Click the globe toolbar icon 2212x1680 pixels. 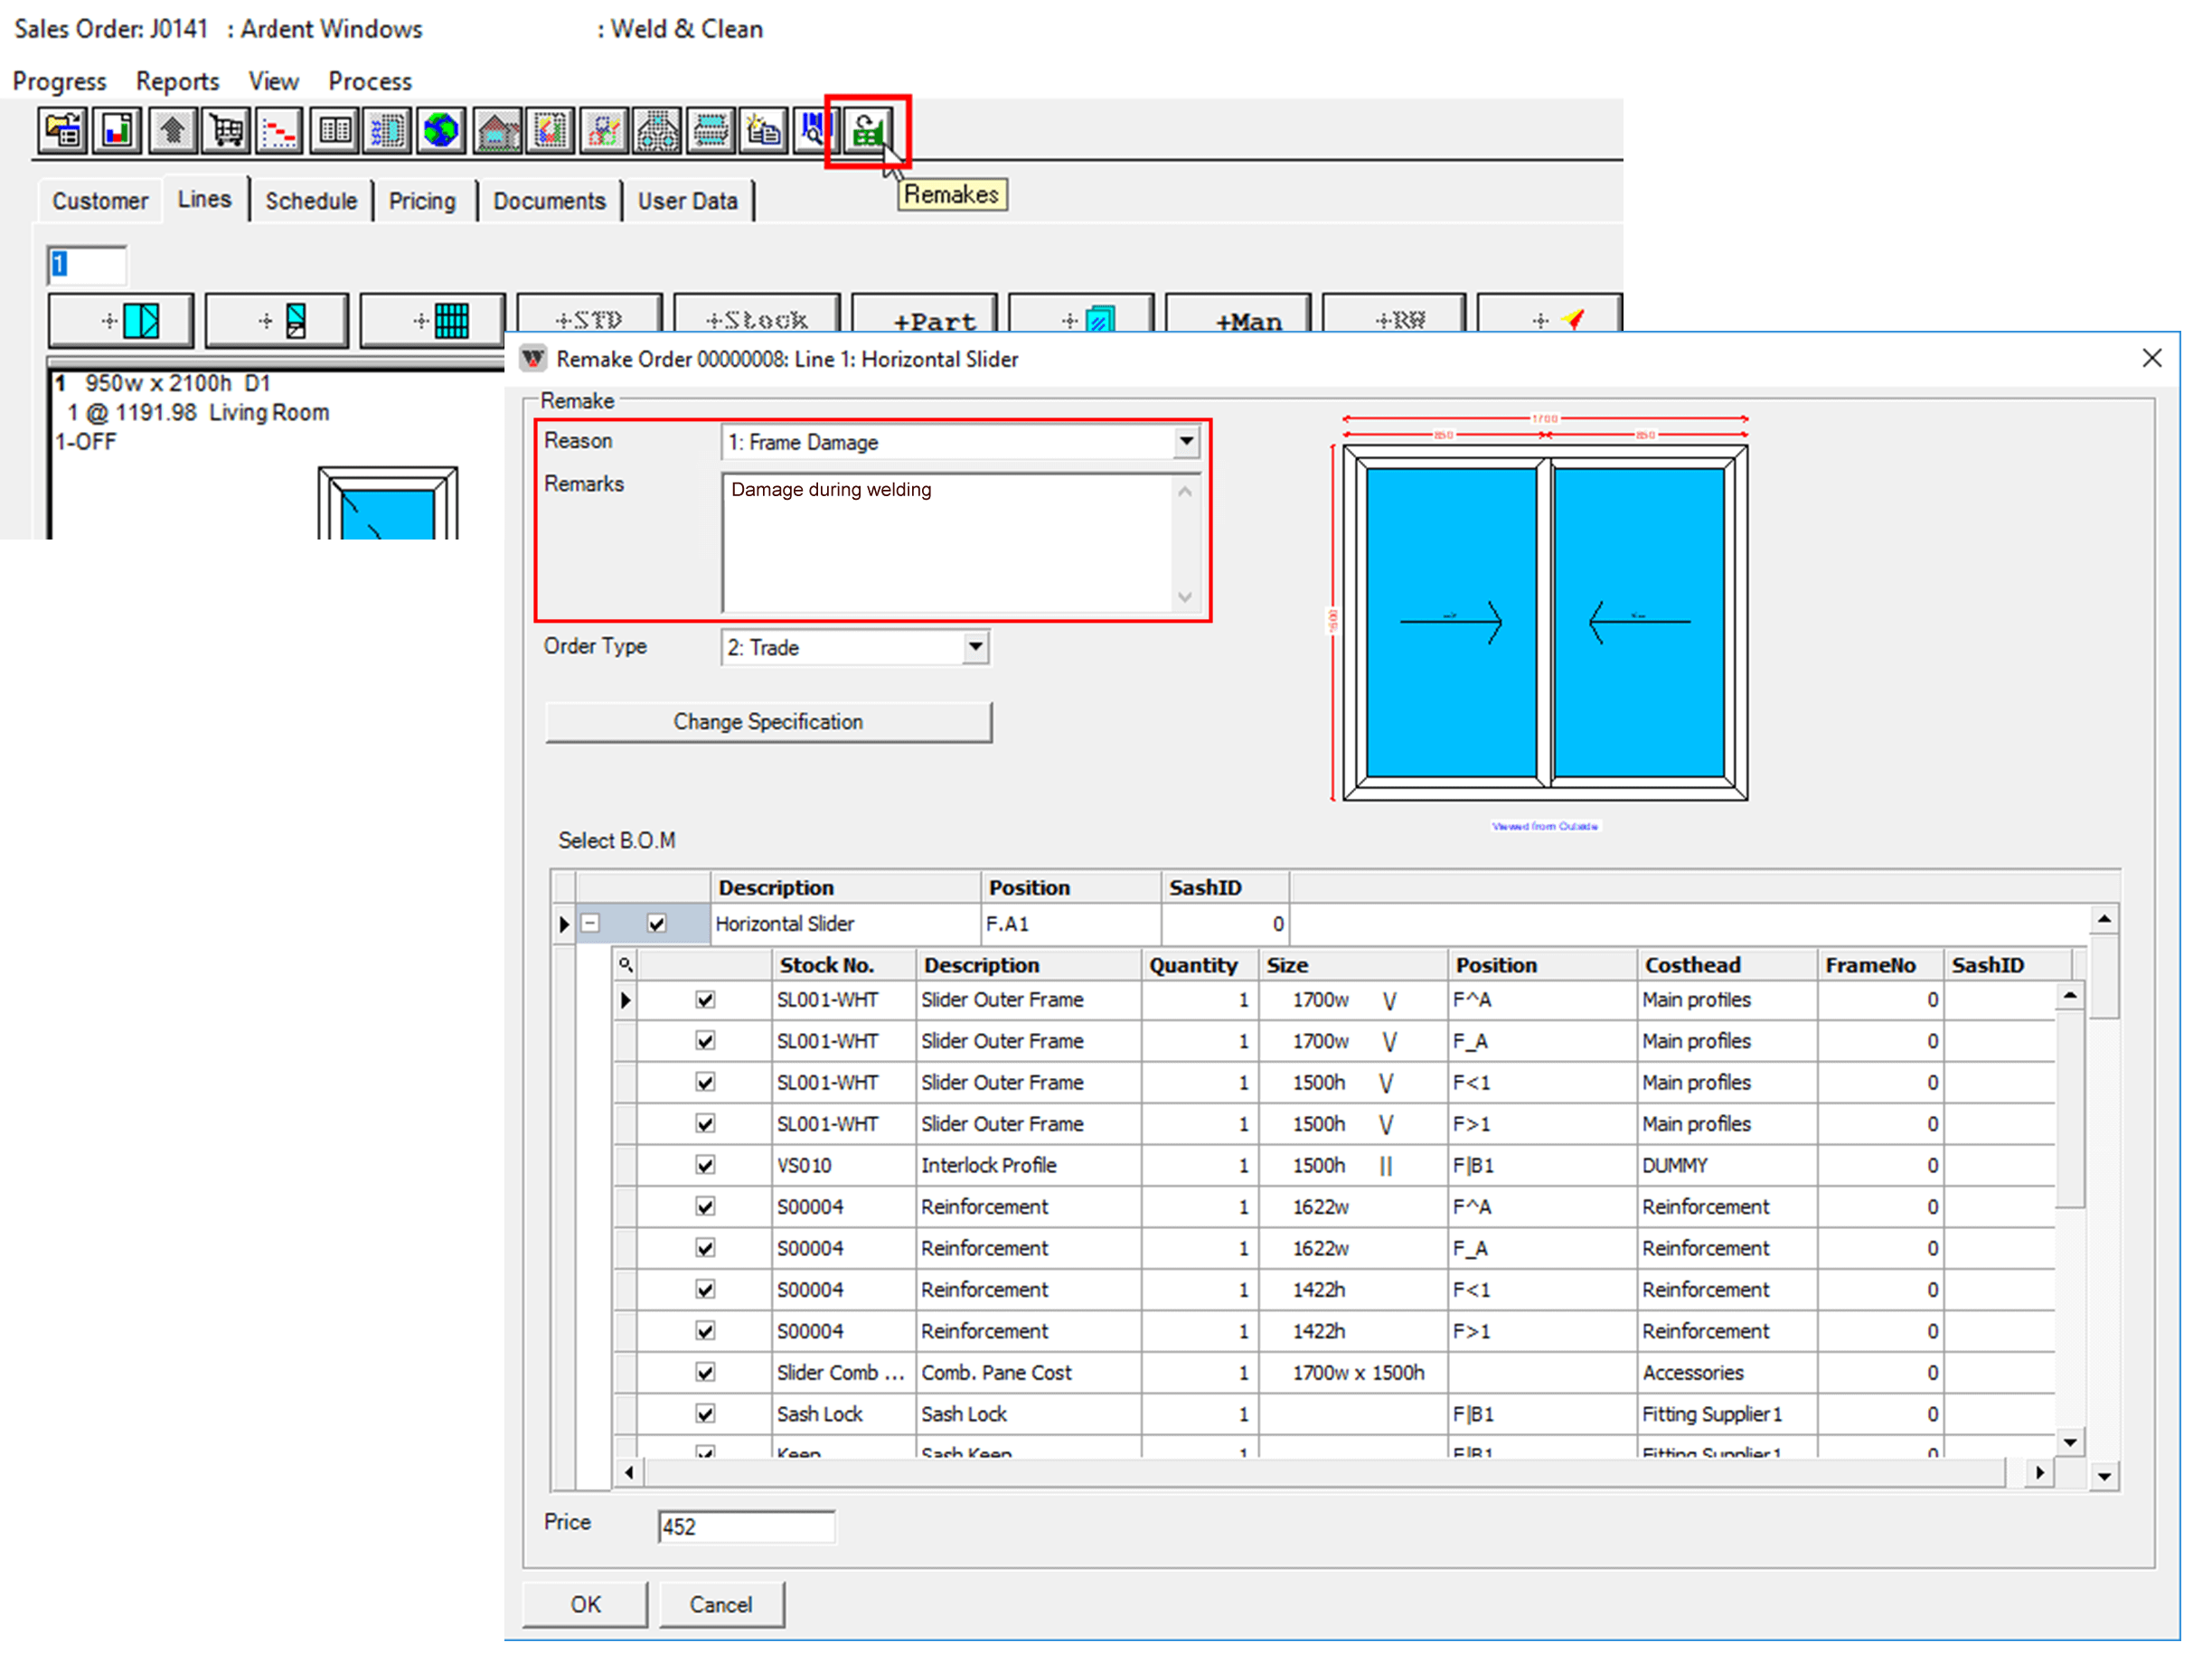click(x=440, y=131)
